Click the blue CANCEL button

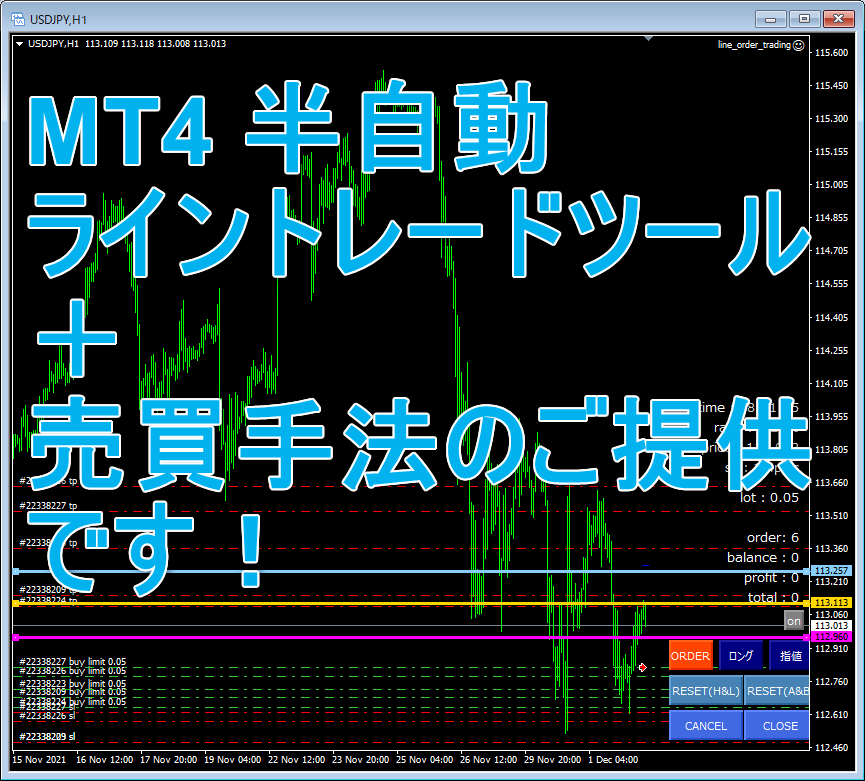click(706, 725)
